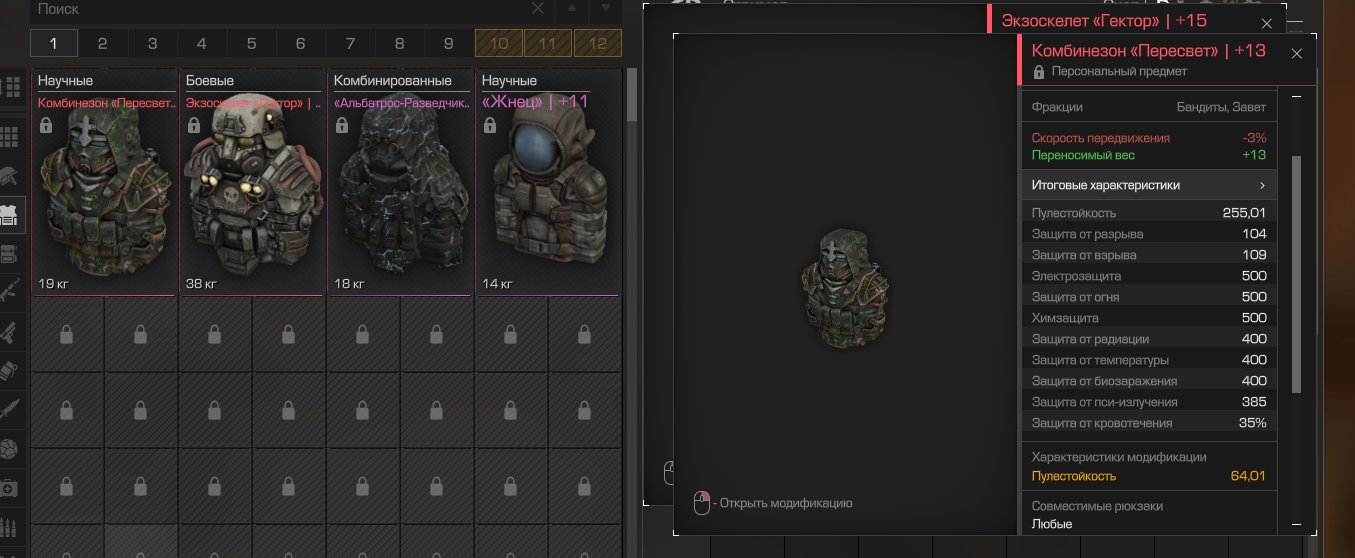Screen dimensions: 1355x558
Task: Switch to inventory page 2 tab
Action: point(102,43)
